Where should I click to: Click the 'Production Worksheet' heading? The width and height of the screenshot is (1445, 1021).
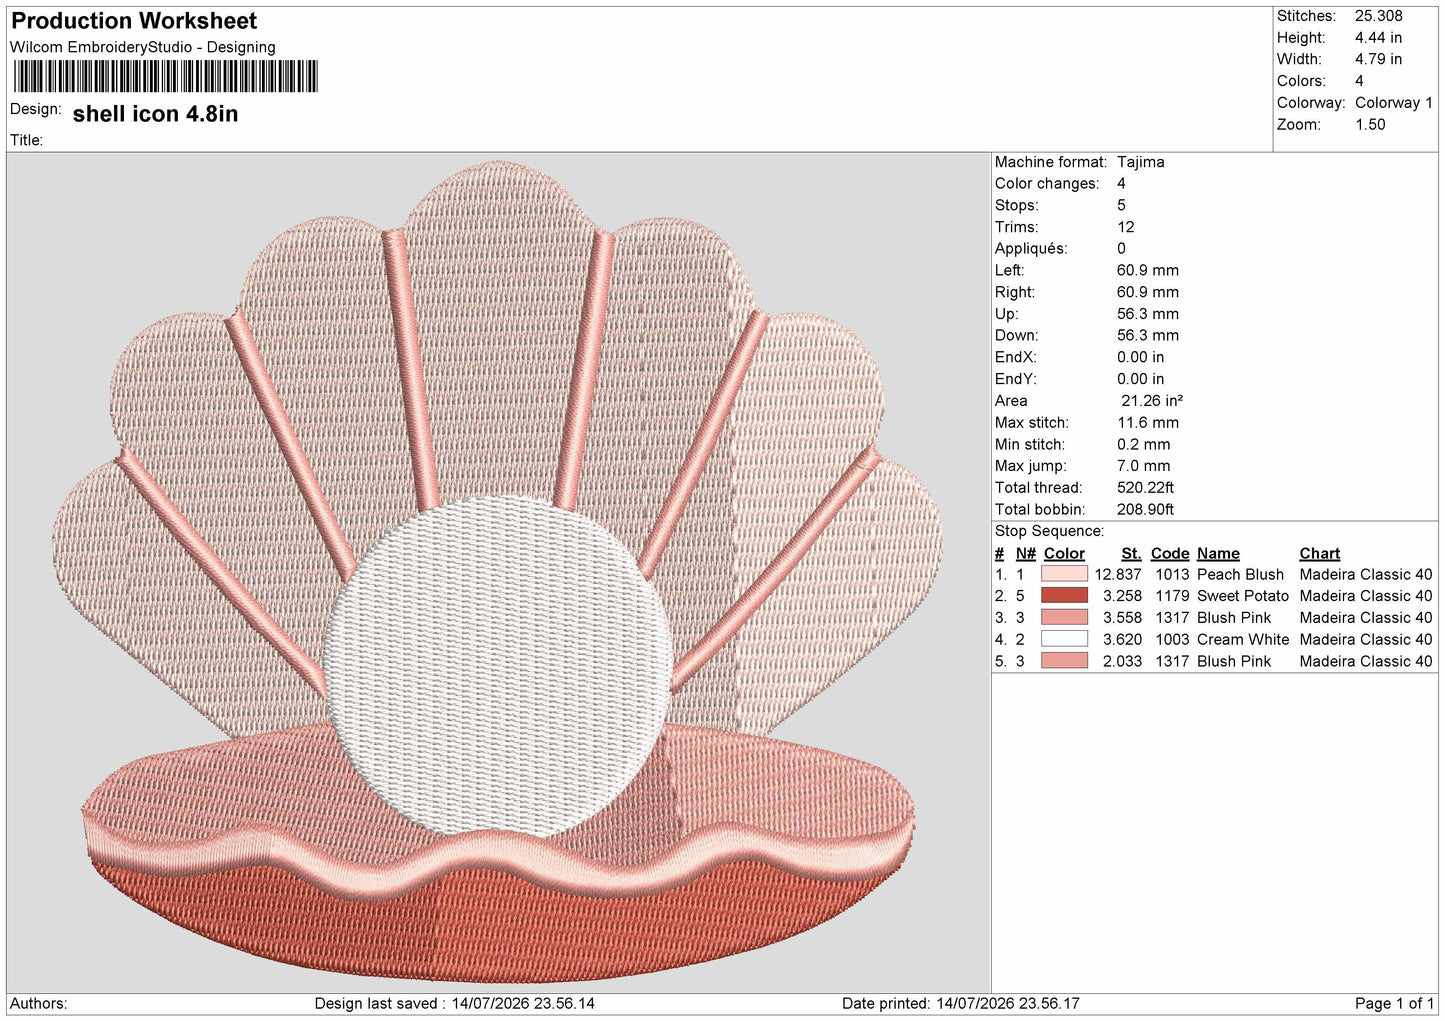pyautogui.click(x=134, y=21)
